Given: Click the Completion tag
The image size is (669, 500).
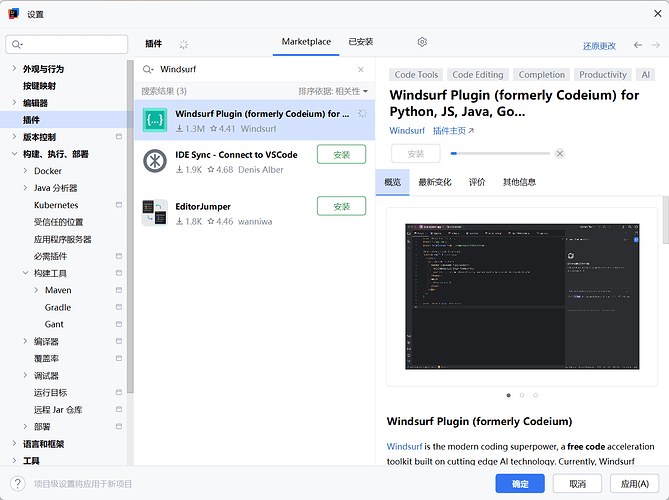Looking at the screenshot, I should pyautogui.click(x=541, y=75).
